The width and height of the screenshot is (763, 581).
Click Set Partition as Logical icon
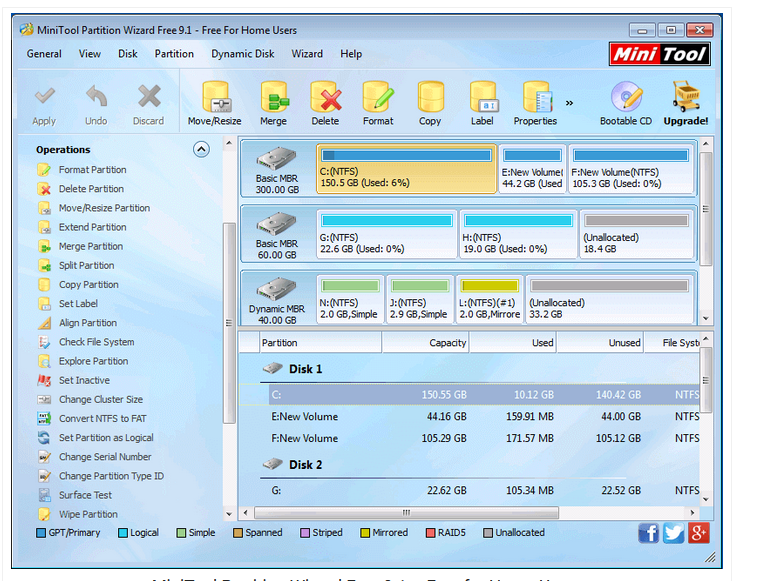44,437
